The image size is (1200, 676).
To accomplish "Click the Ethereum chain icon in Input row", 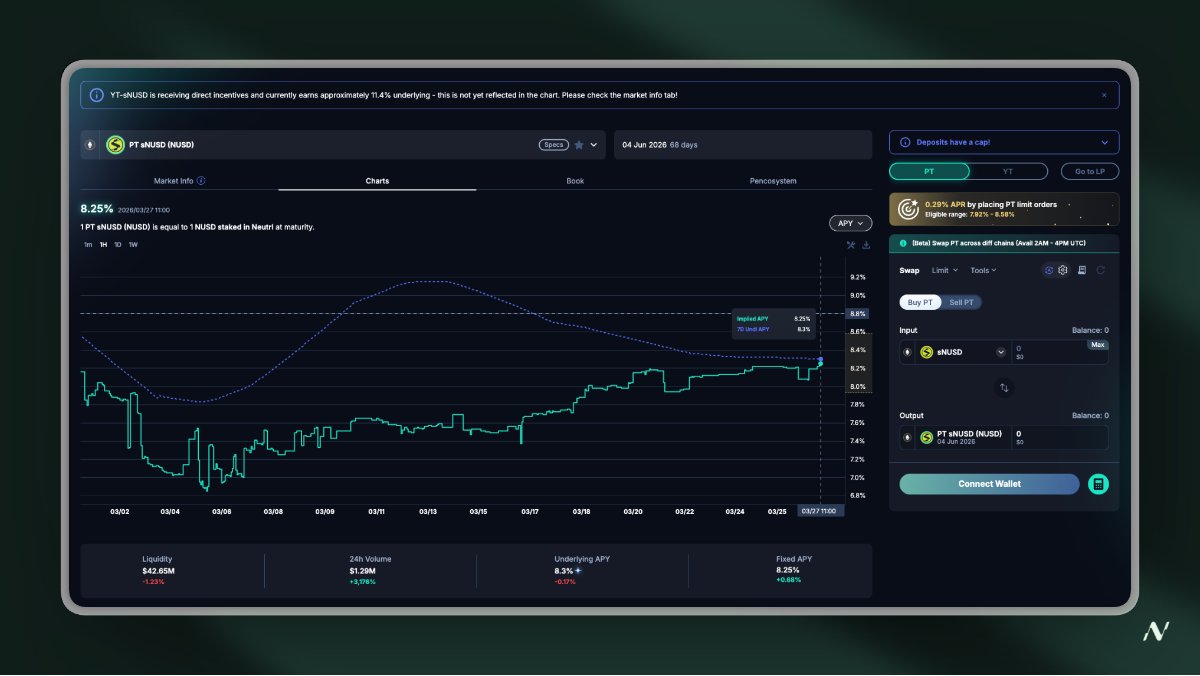I will pyautogui.click(x=908, y=352).
